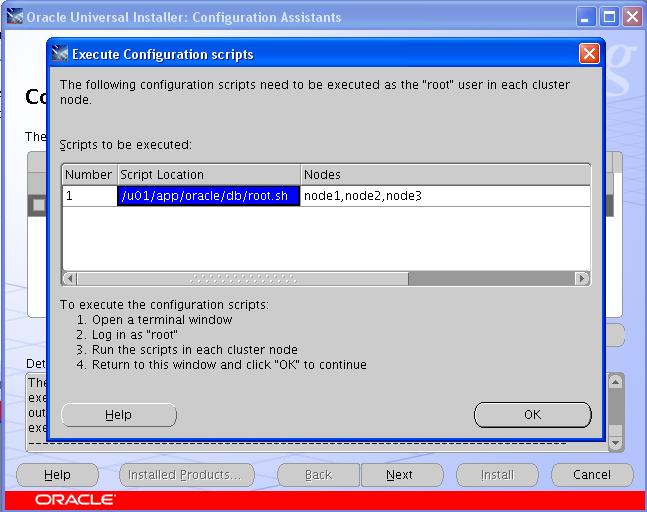
Task: Close the Execute Configuration scripts dialog
Action: [x=589, y=54]
